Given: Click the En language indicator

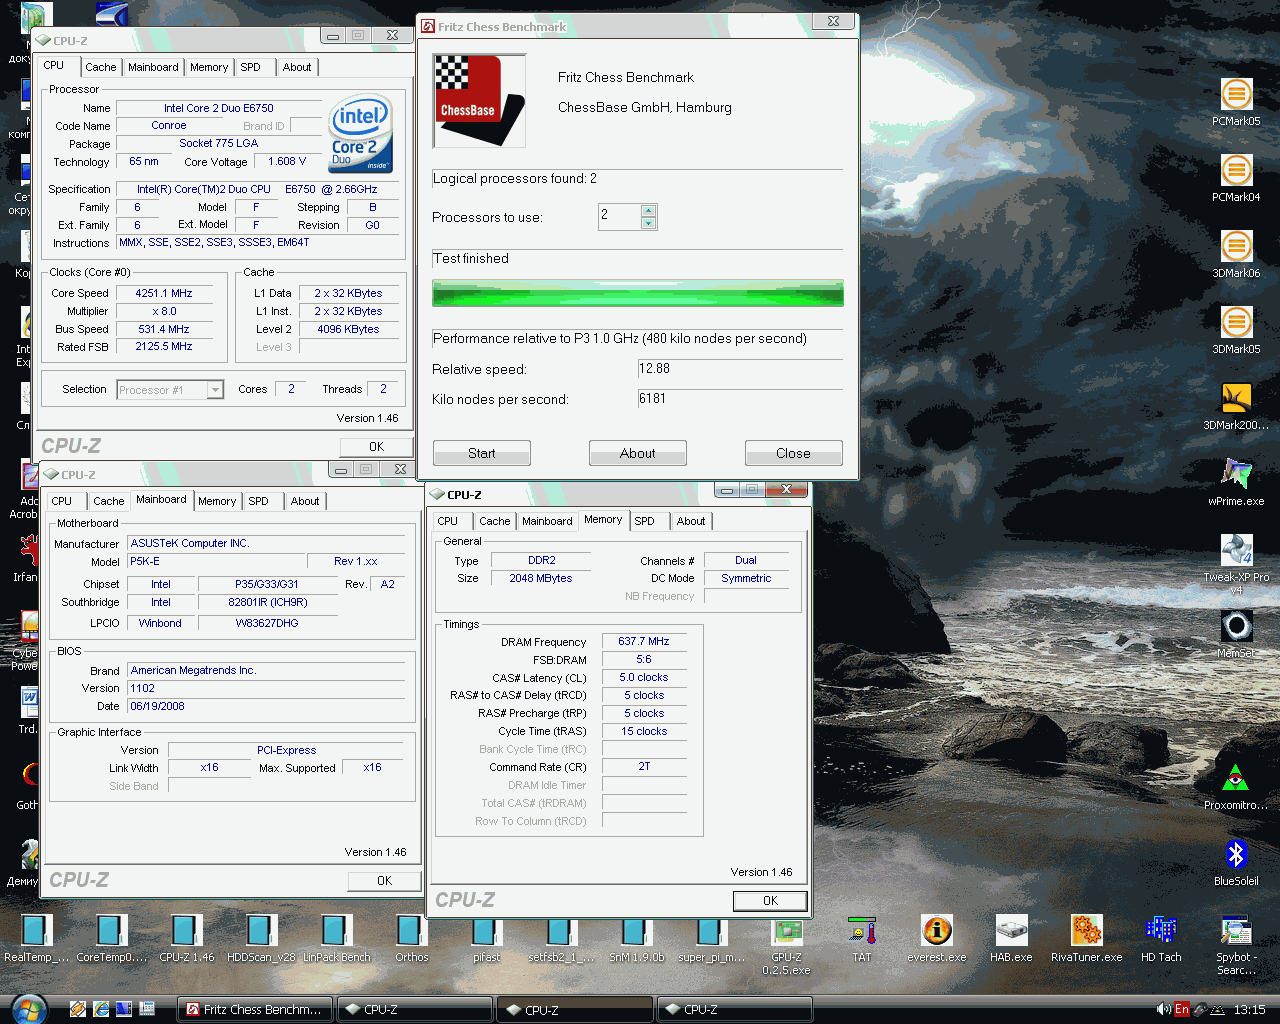Looking at the screenshot, I should click(x=1182, y=1009).
